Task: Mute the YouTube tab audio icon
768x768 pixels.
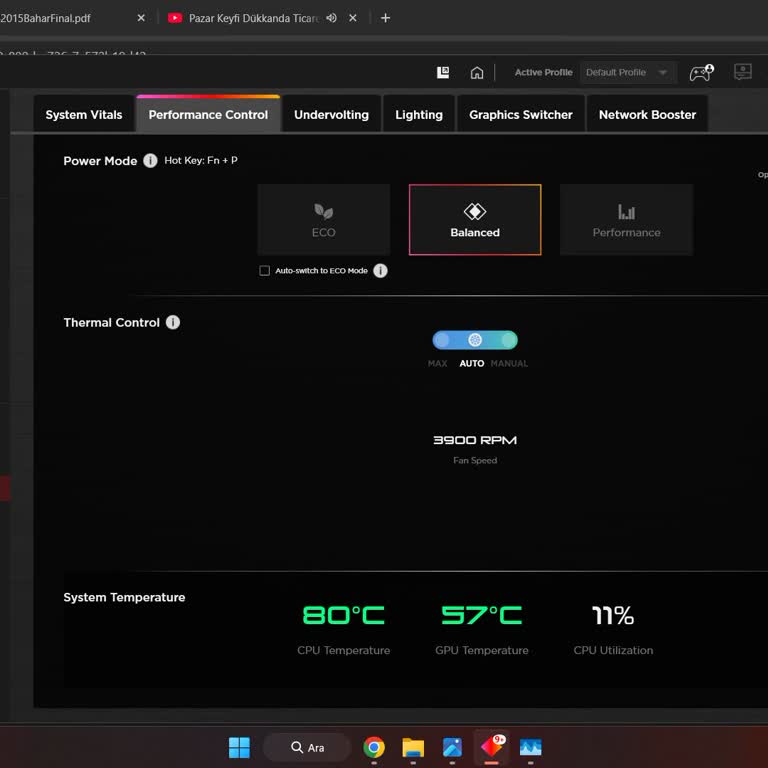Action: coord(332,18)
